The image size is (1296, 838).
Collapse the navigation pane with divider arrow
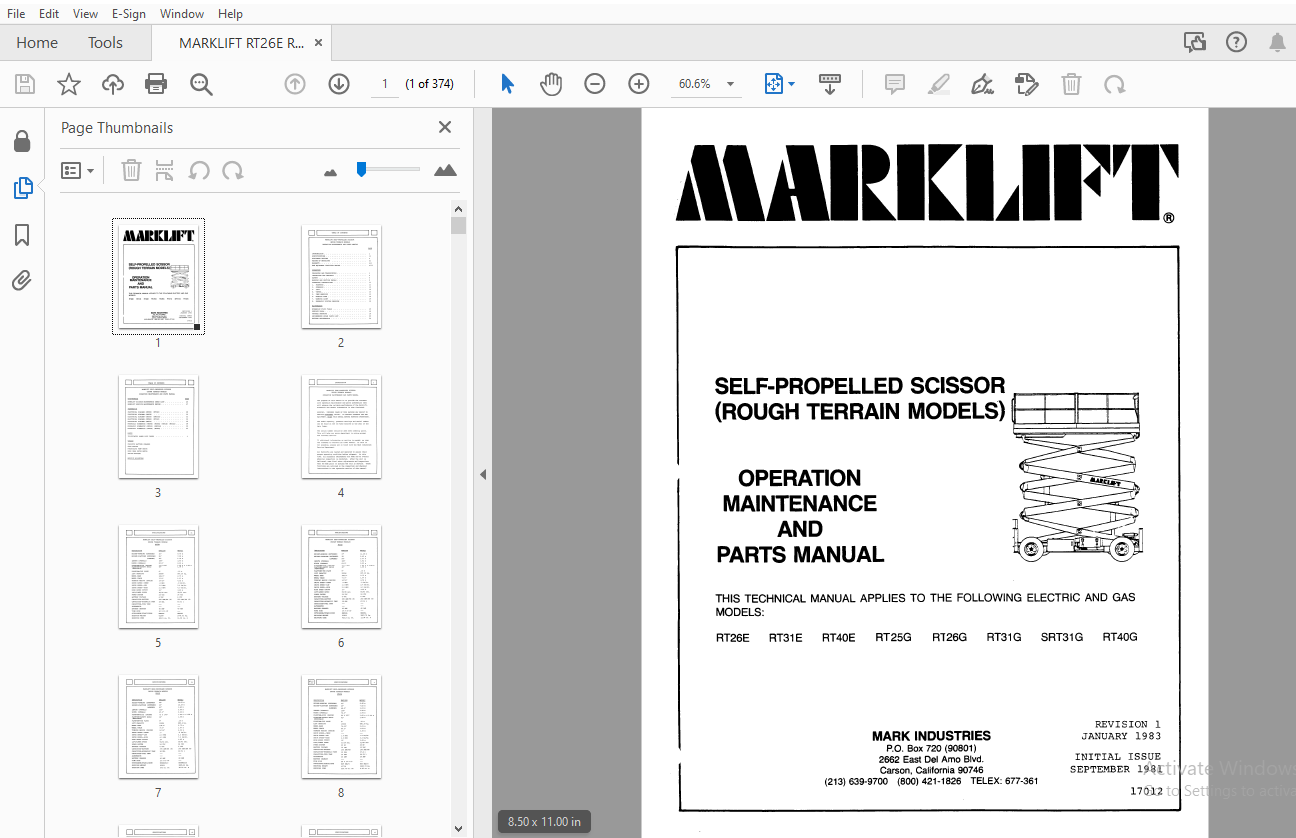pyautogui.click(x=483, y=474)
